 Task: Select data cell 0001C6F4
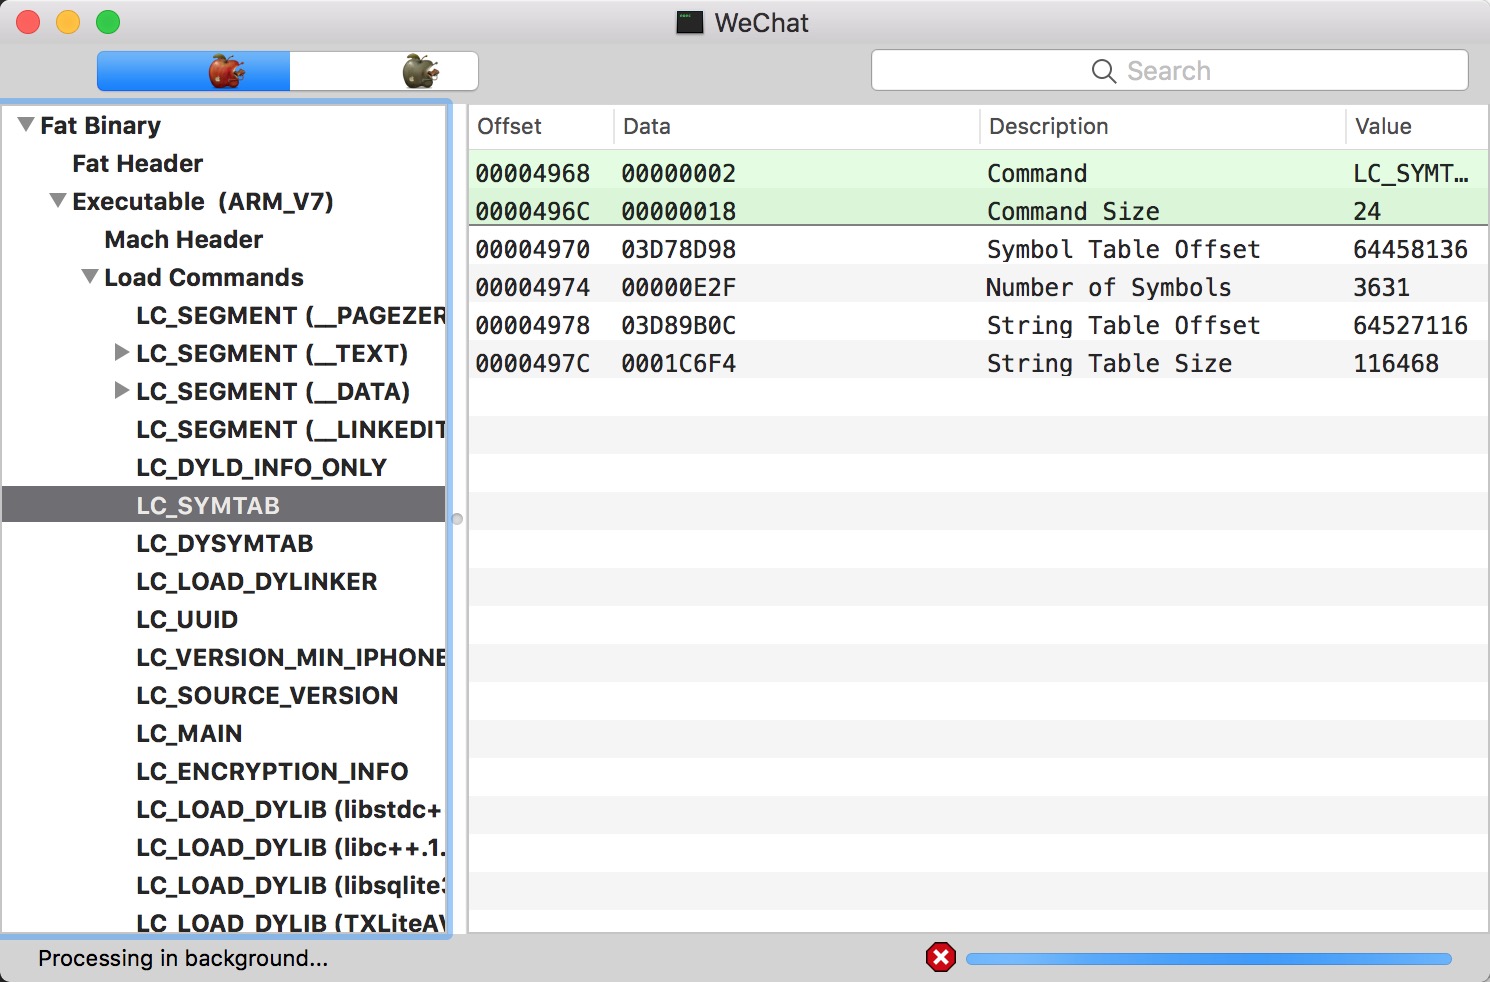[679, 363]
